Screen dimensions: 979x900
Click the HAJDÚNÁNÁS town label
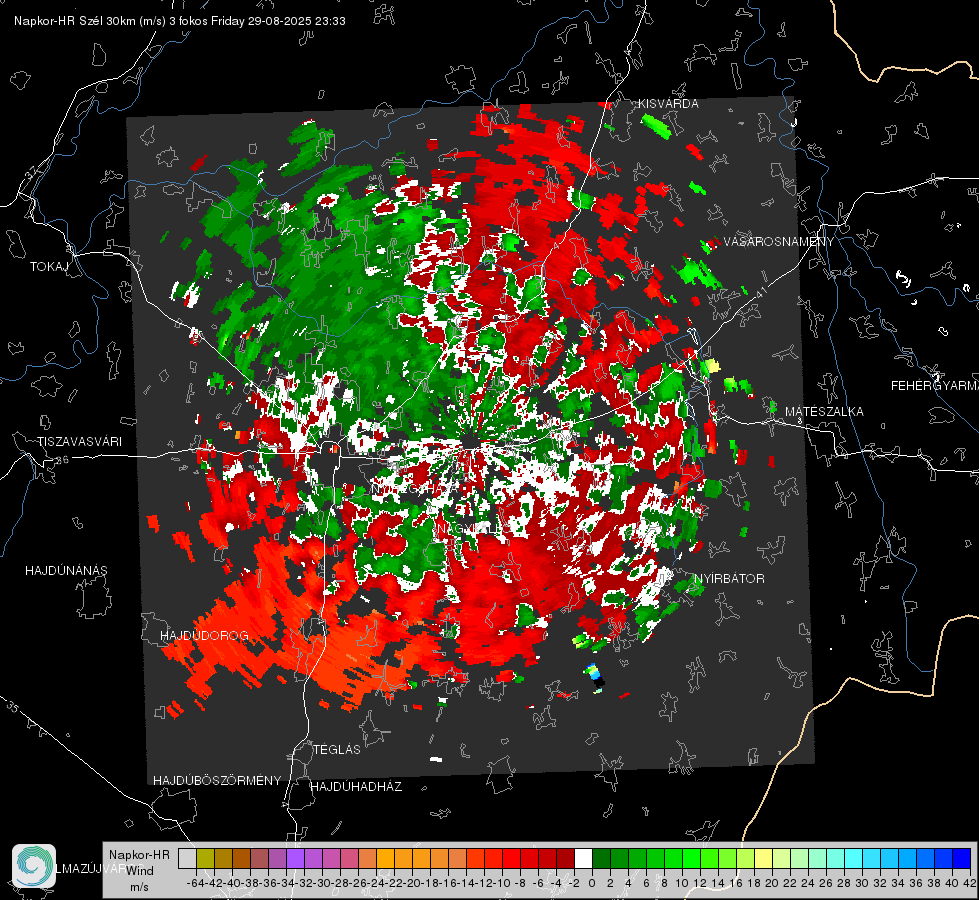66,570
